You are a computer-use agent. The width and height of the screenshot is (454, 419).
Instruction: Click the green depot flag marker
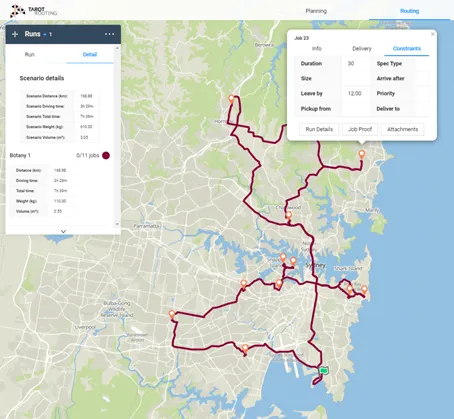coord(324,370)
